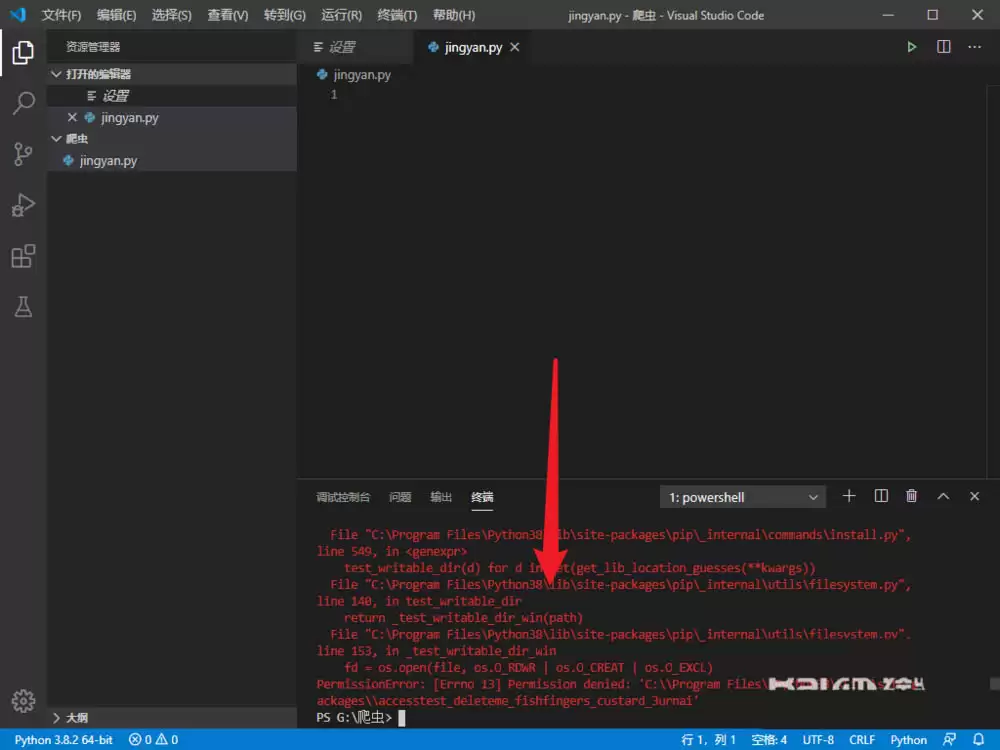
Task: Open the Source Control panel
Action: (x=23, y=154)
